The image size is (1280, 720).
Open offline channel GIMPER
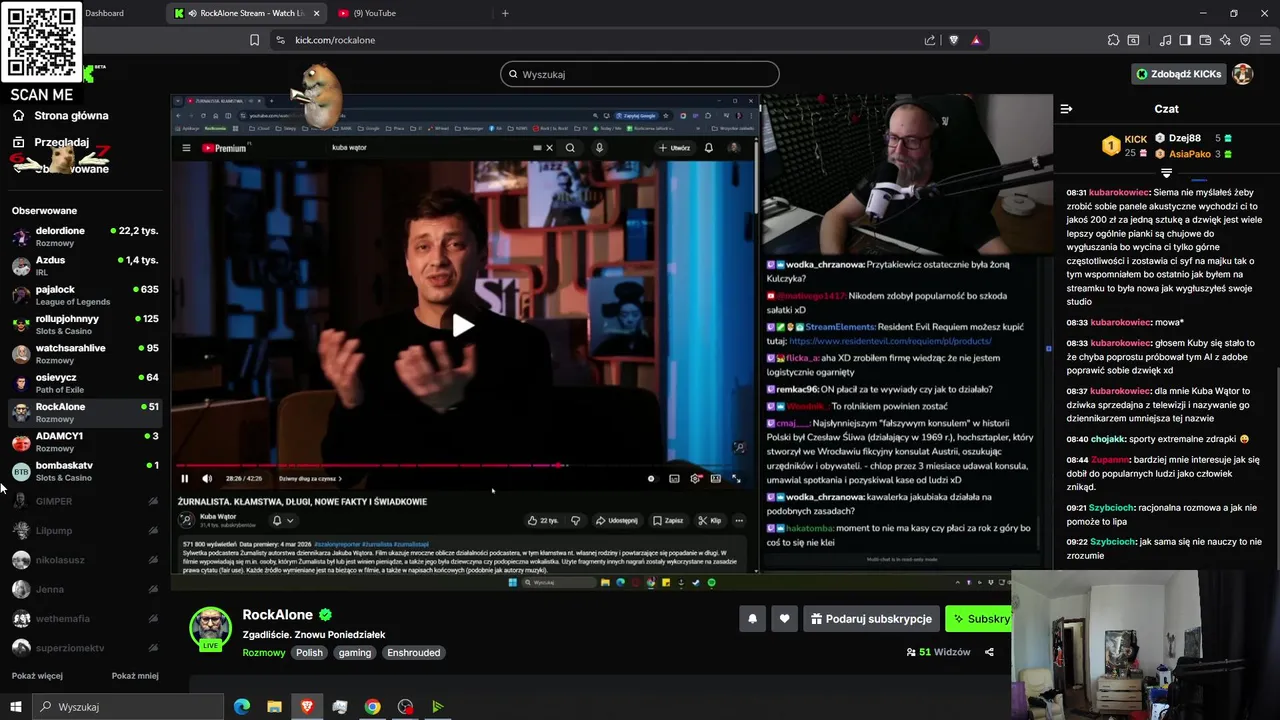tap(85, 501)
